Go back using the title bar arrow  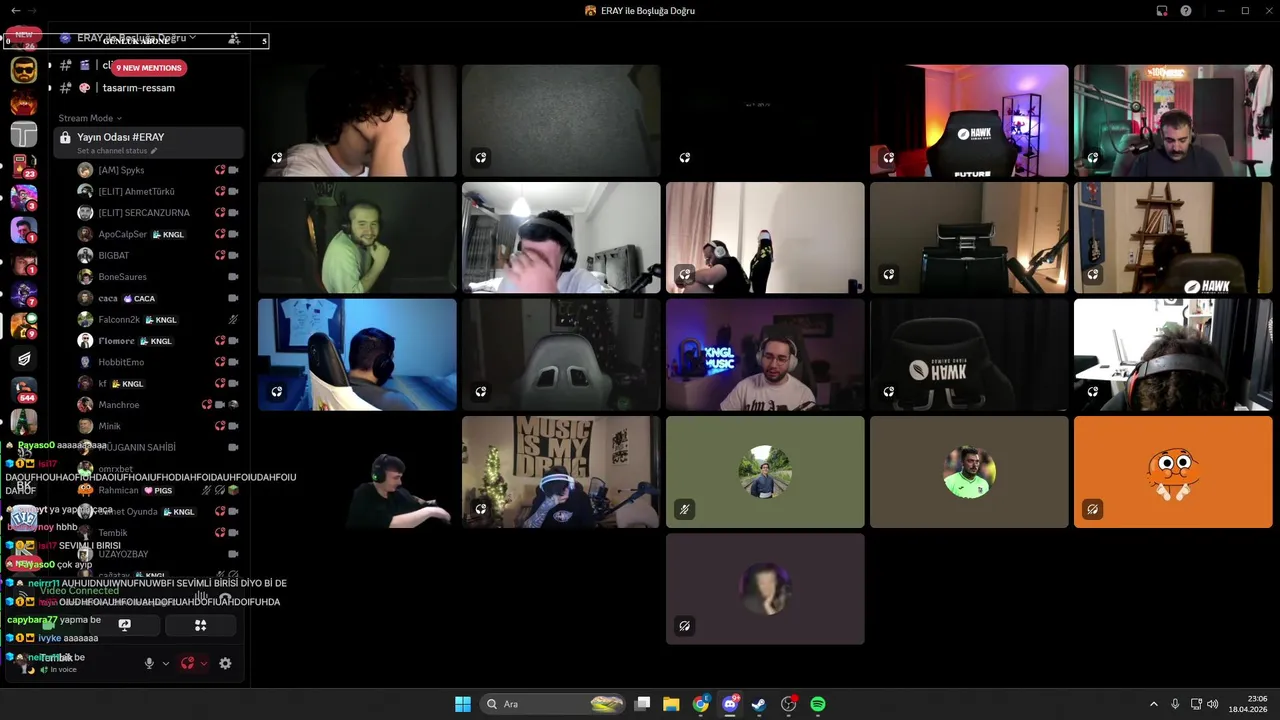tap(15, 11)
